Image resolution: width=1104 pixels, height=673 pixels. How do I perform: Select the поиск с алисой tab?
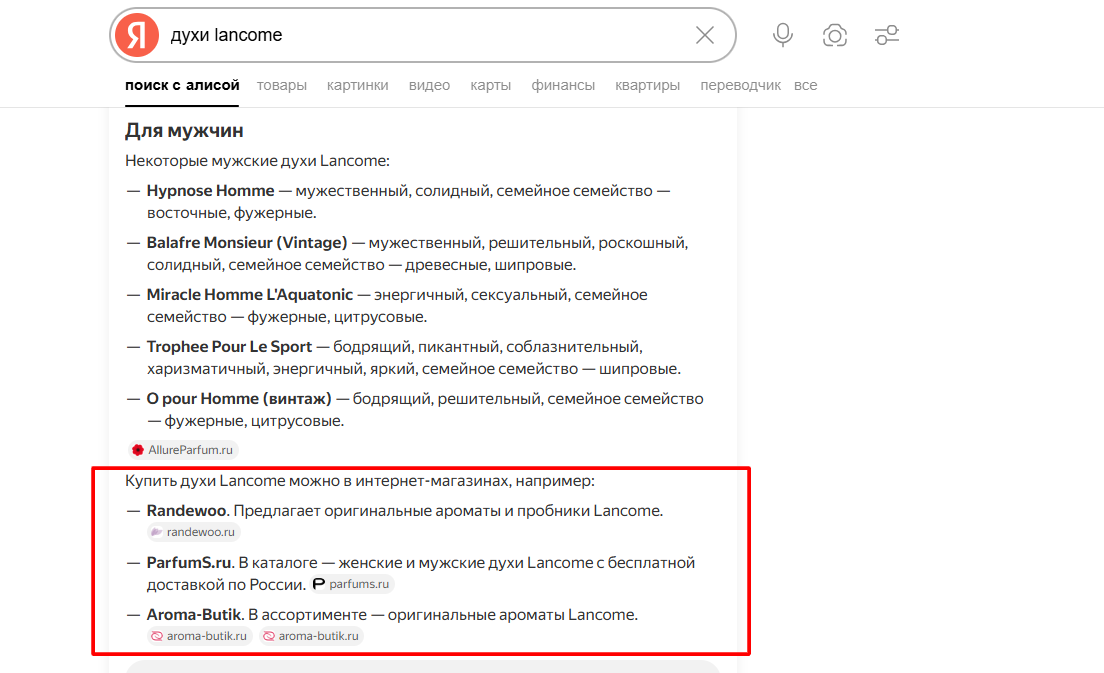point(182,85)
